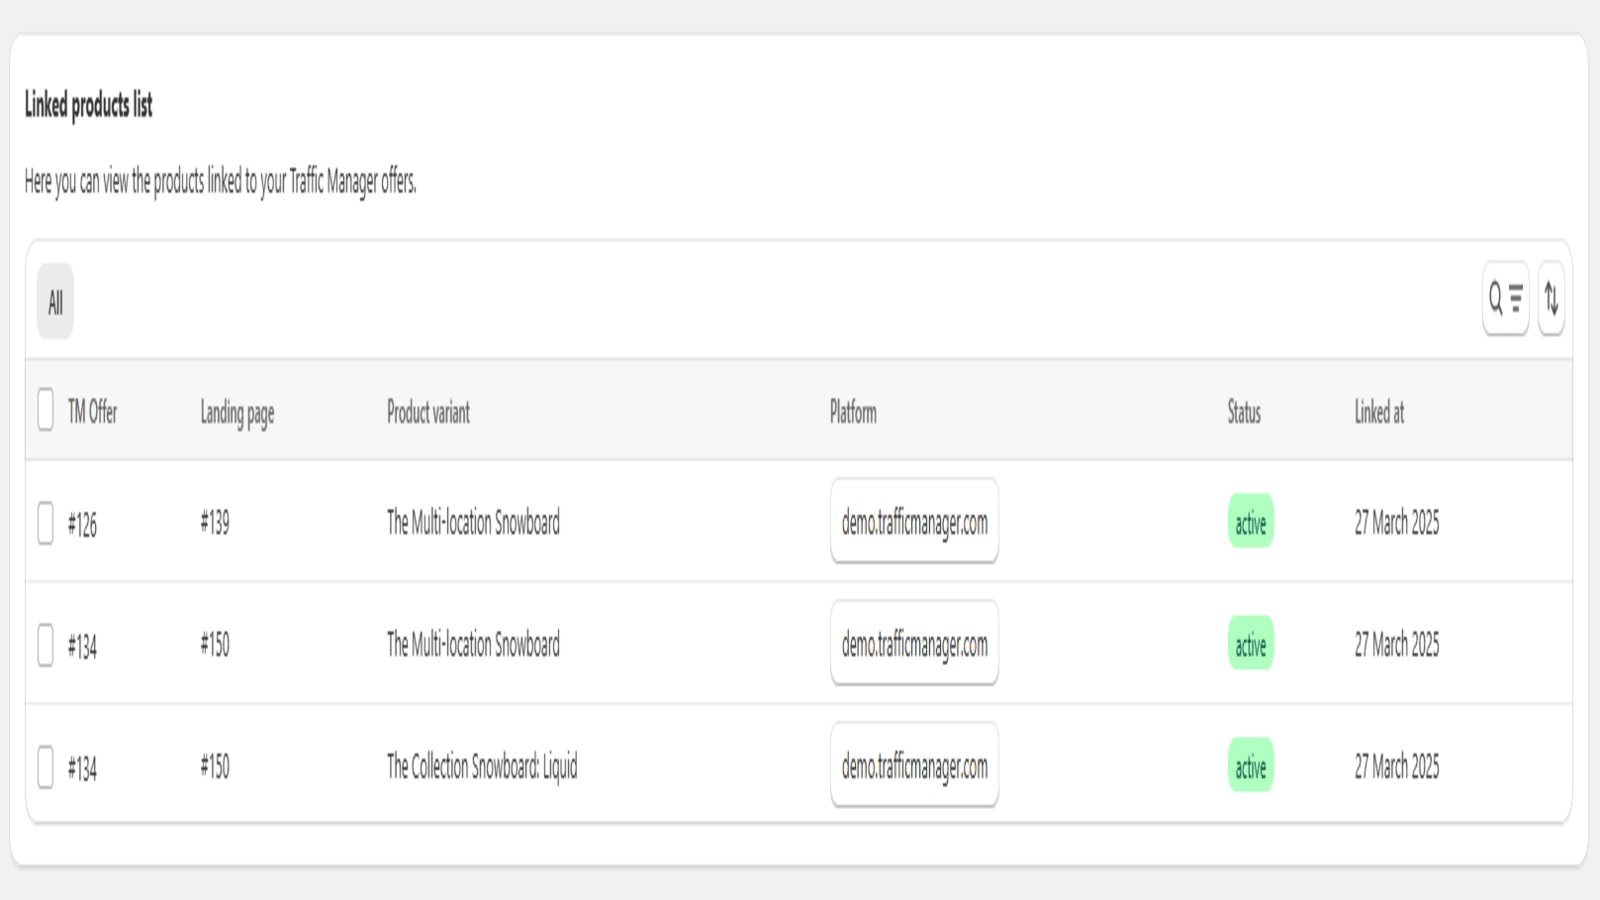Click the active badge for Collection Snowboard: Liquid
The width and height of the screenshot is (1600, 900).
click(1250, 766)
